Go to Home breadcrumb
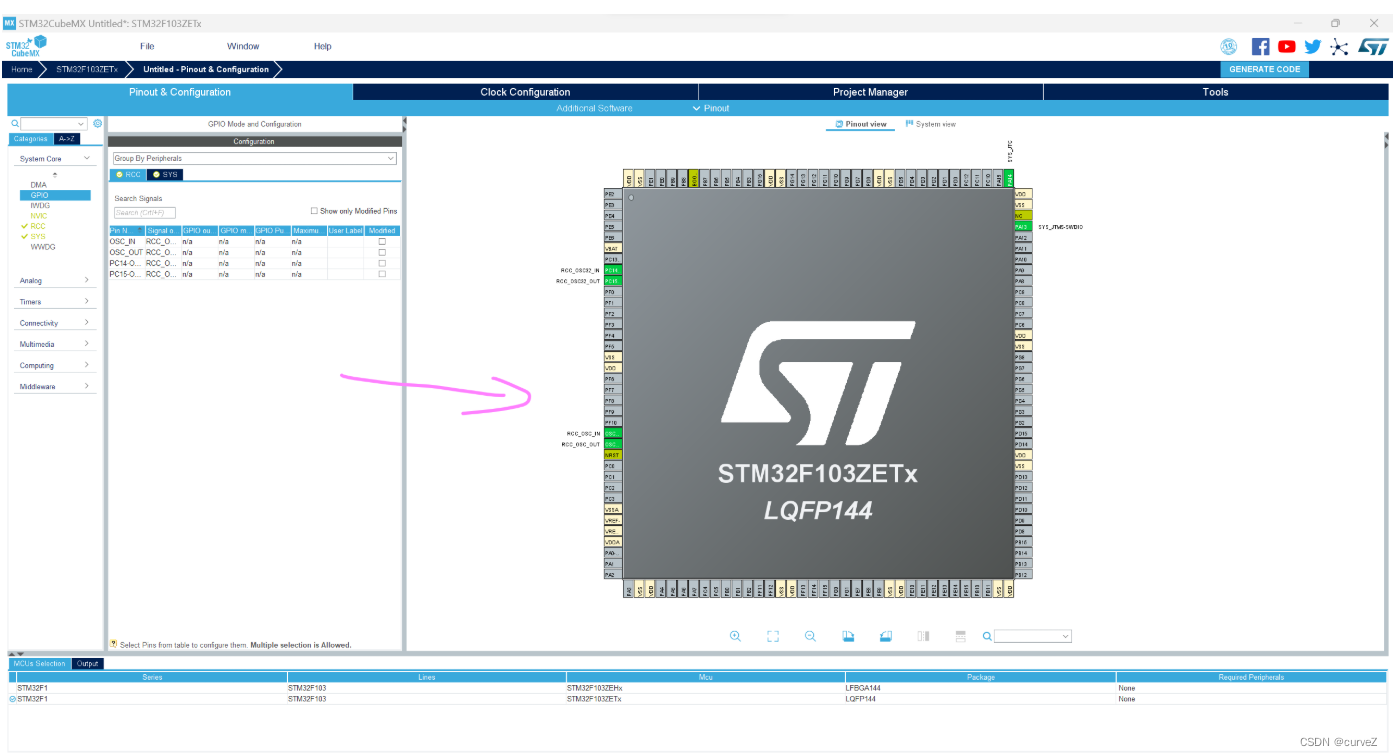The image size is (1393, 756). coord(22,69)
